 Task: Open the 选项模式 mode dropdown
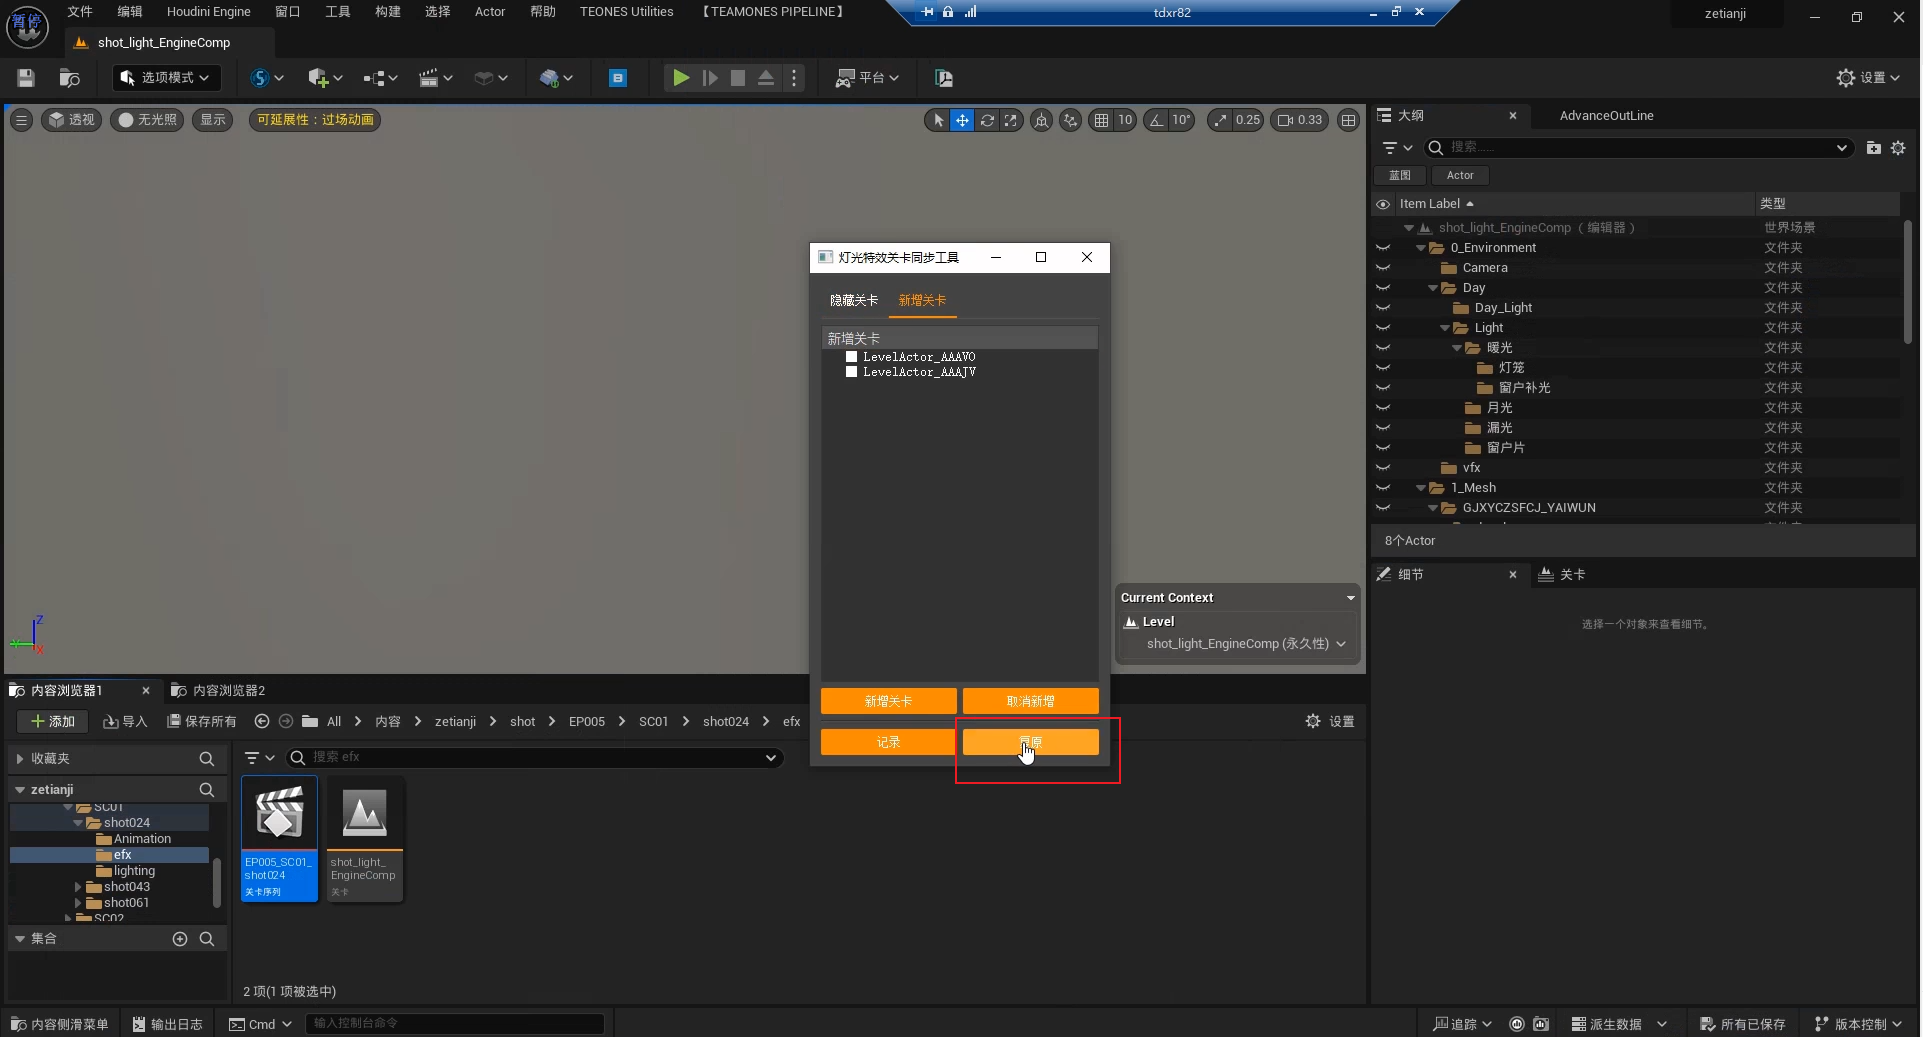pos(165,78)
